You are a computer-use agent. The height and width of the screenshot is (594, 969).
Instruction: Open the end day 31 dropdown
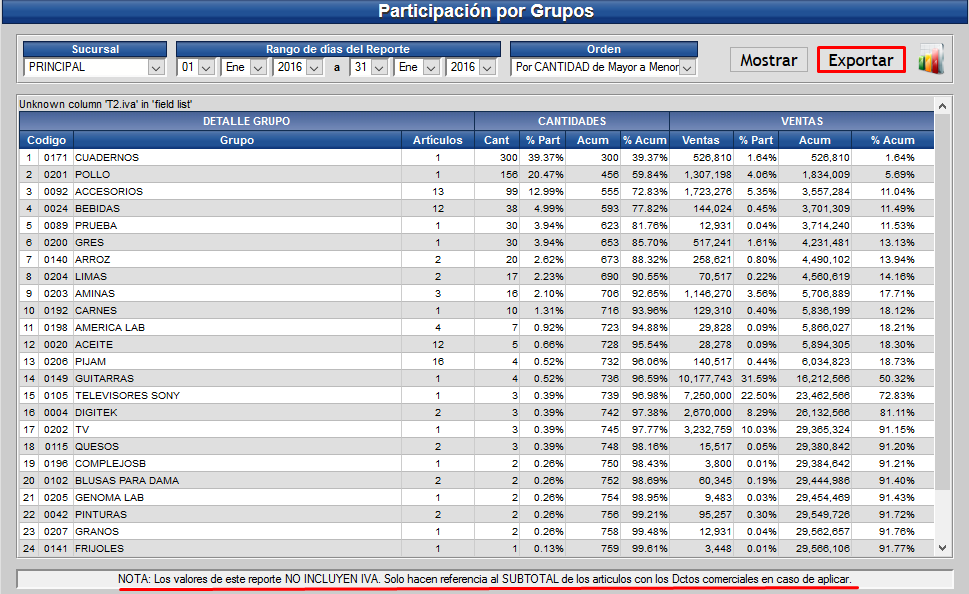click(x=369, y=67)
